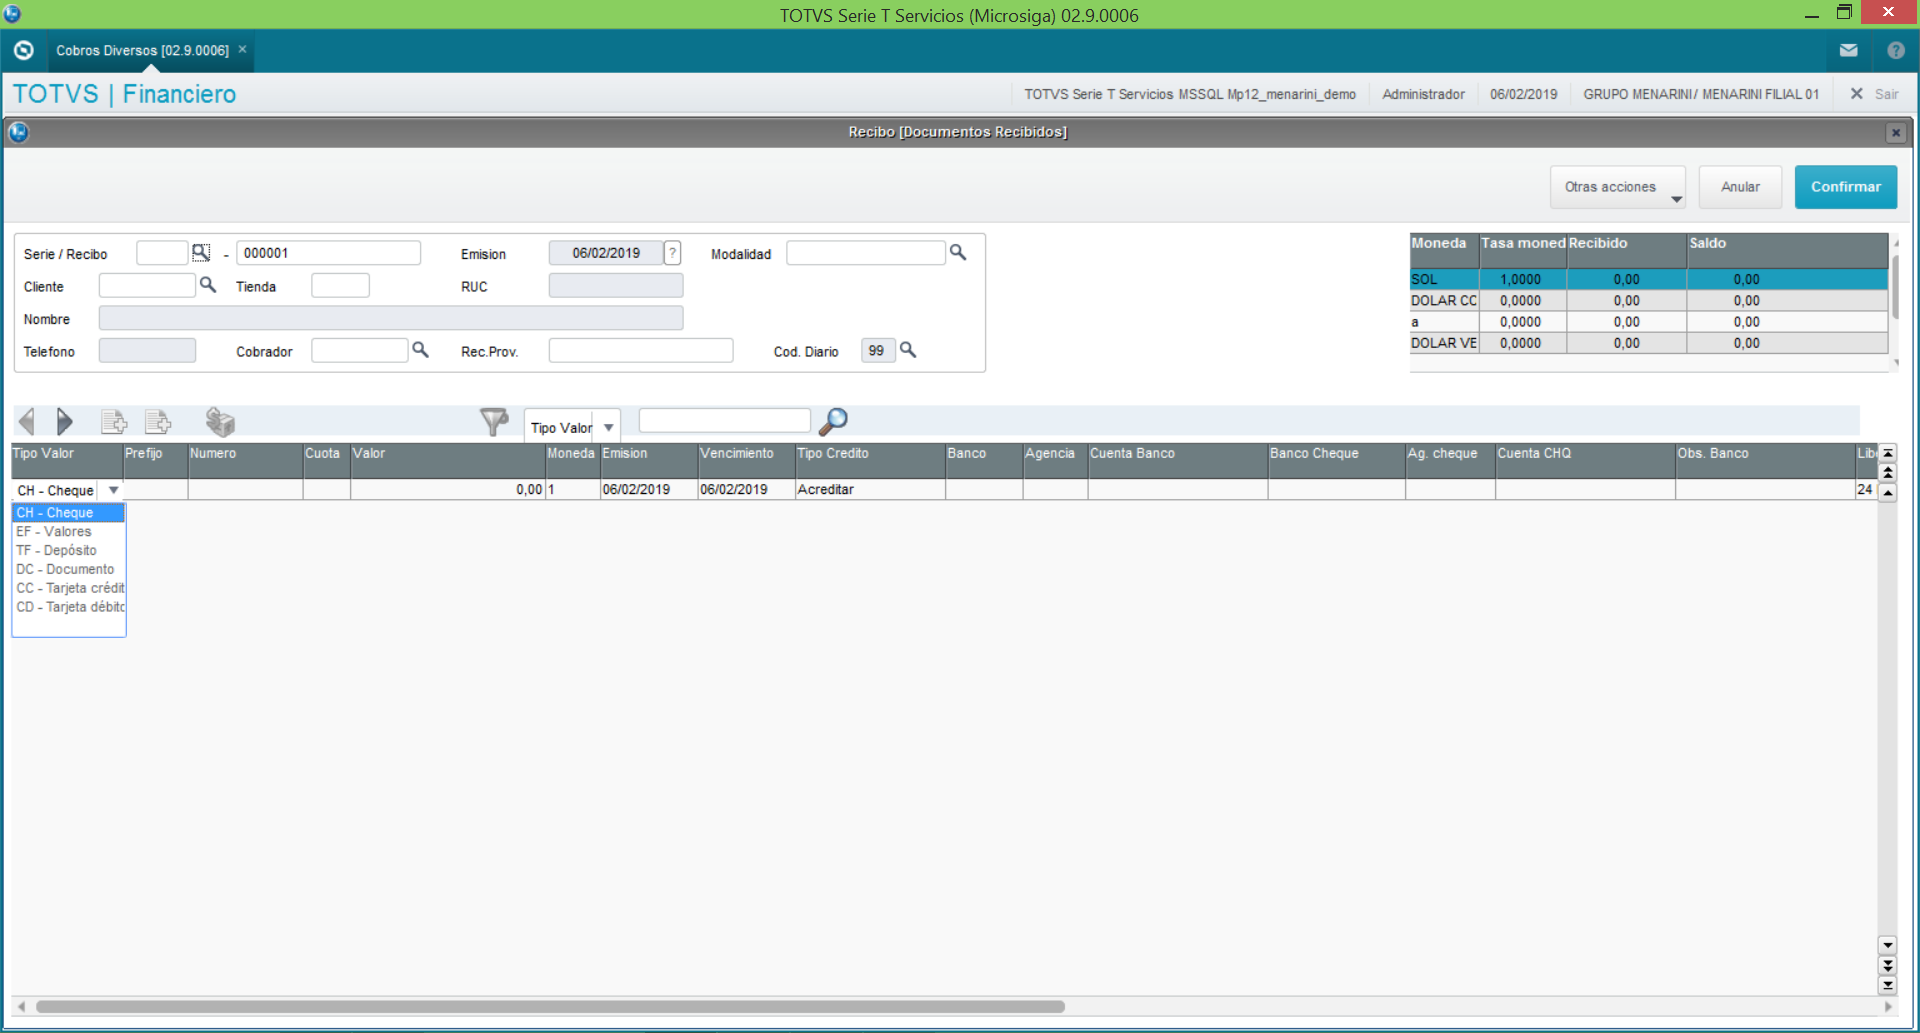Click the Cliente input field
Viewport: 1920px width, 1033px height.
pyautogui.click(x=147, y=285)
